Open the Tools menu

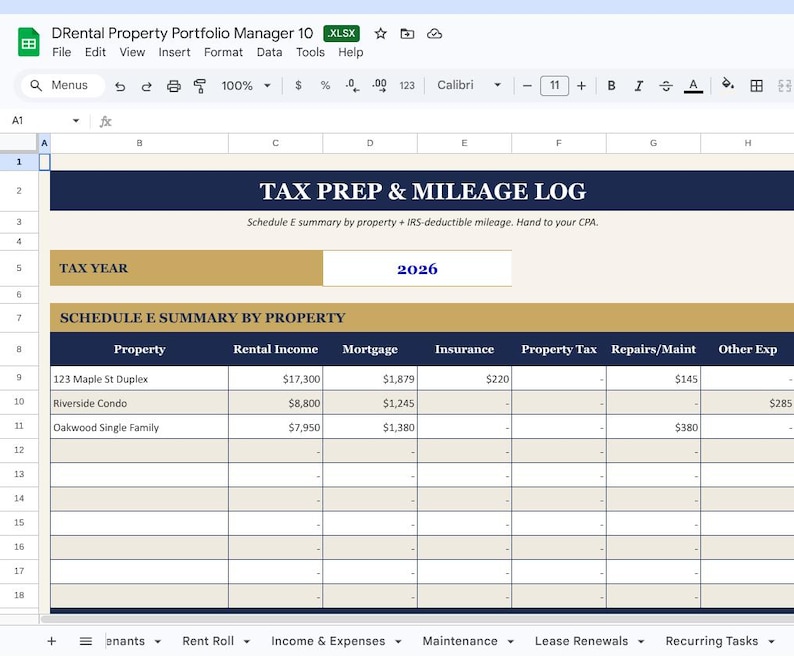(310, 52)
